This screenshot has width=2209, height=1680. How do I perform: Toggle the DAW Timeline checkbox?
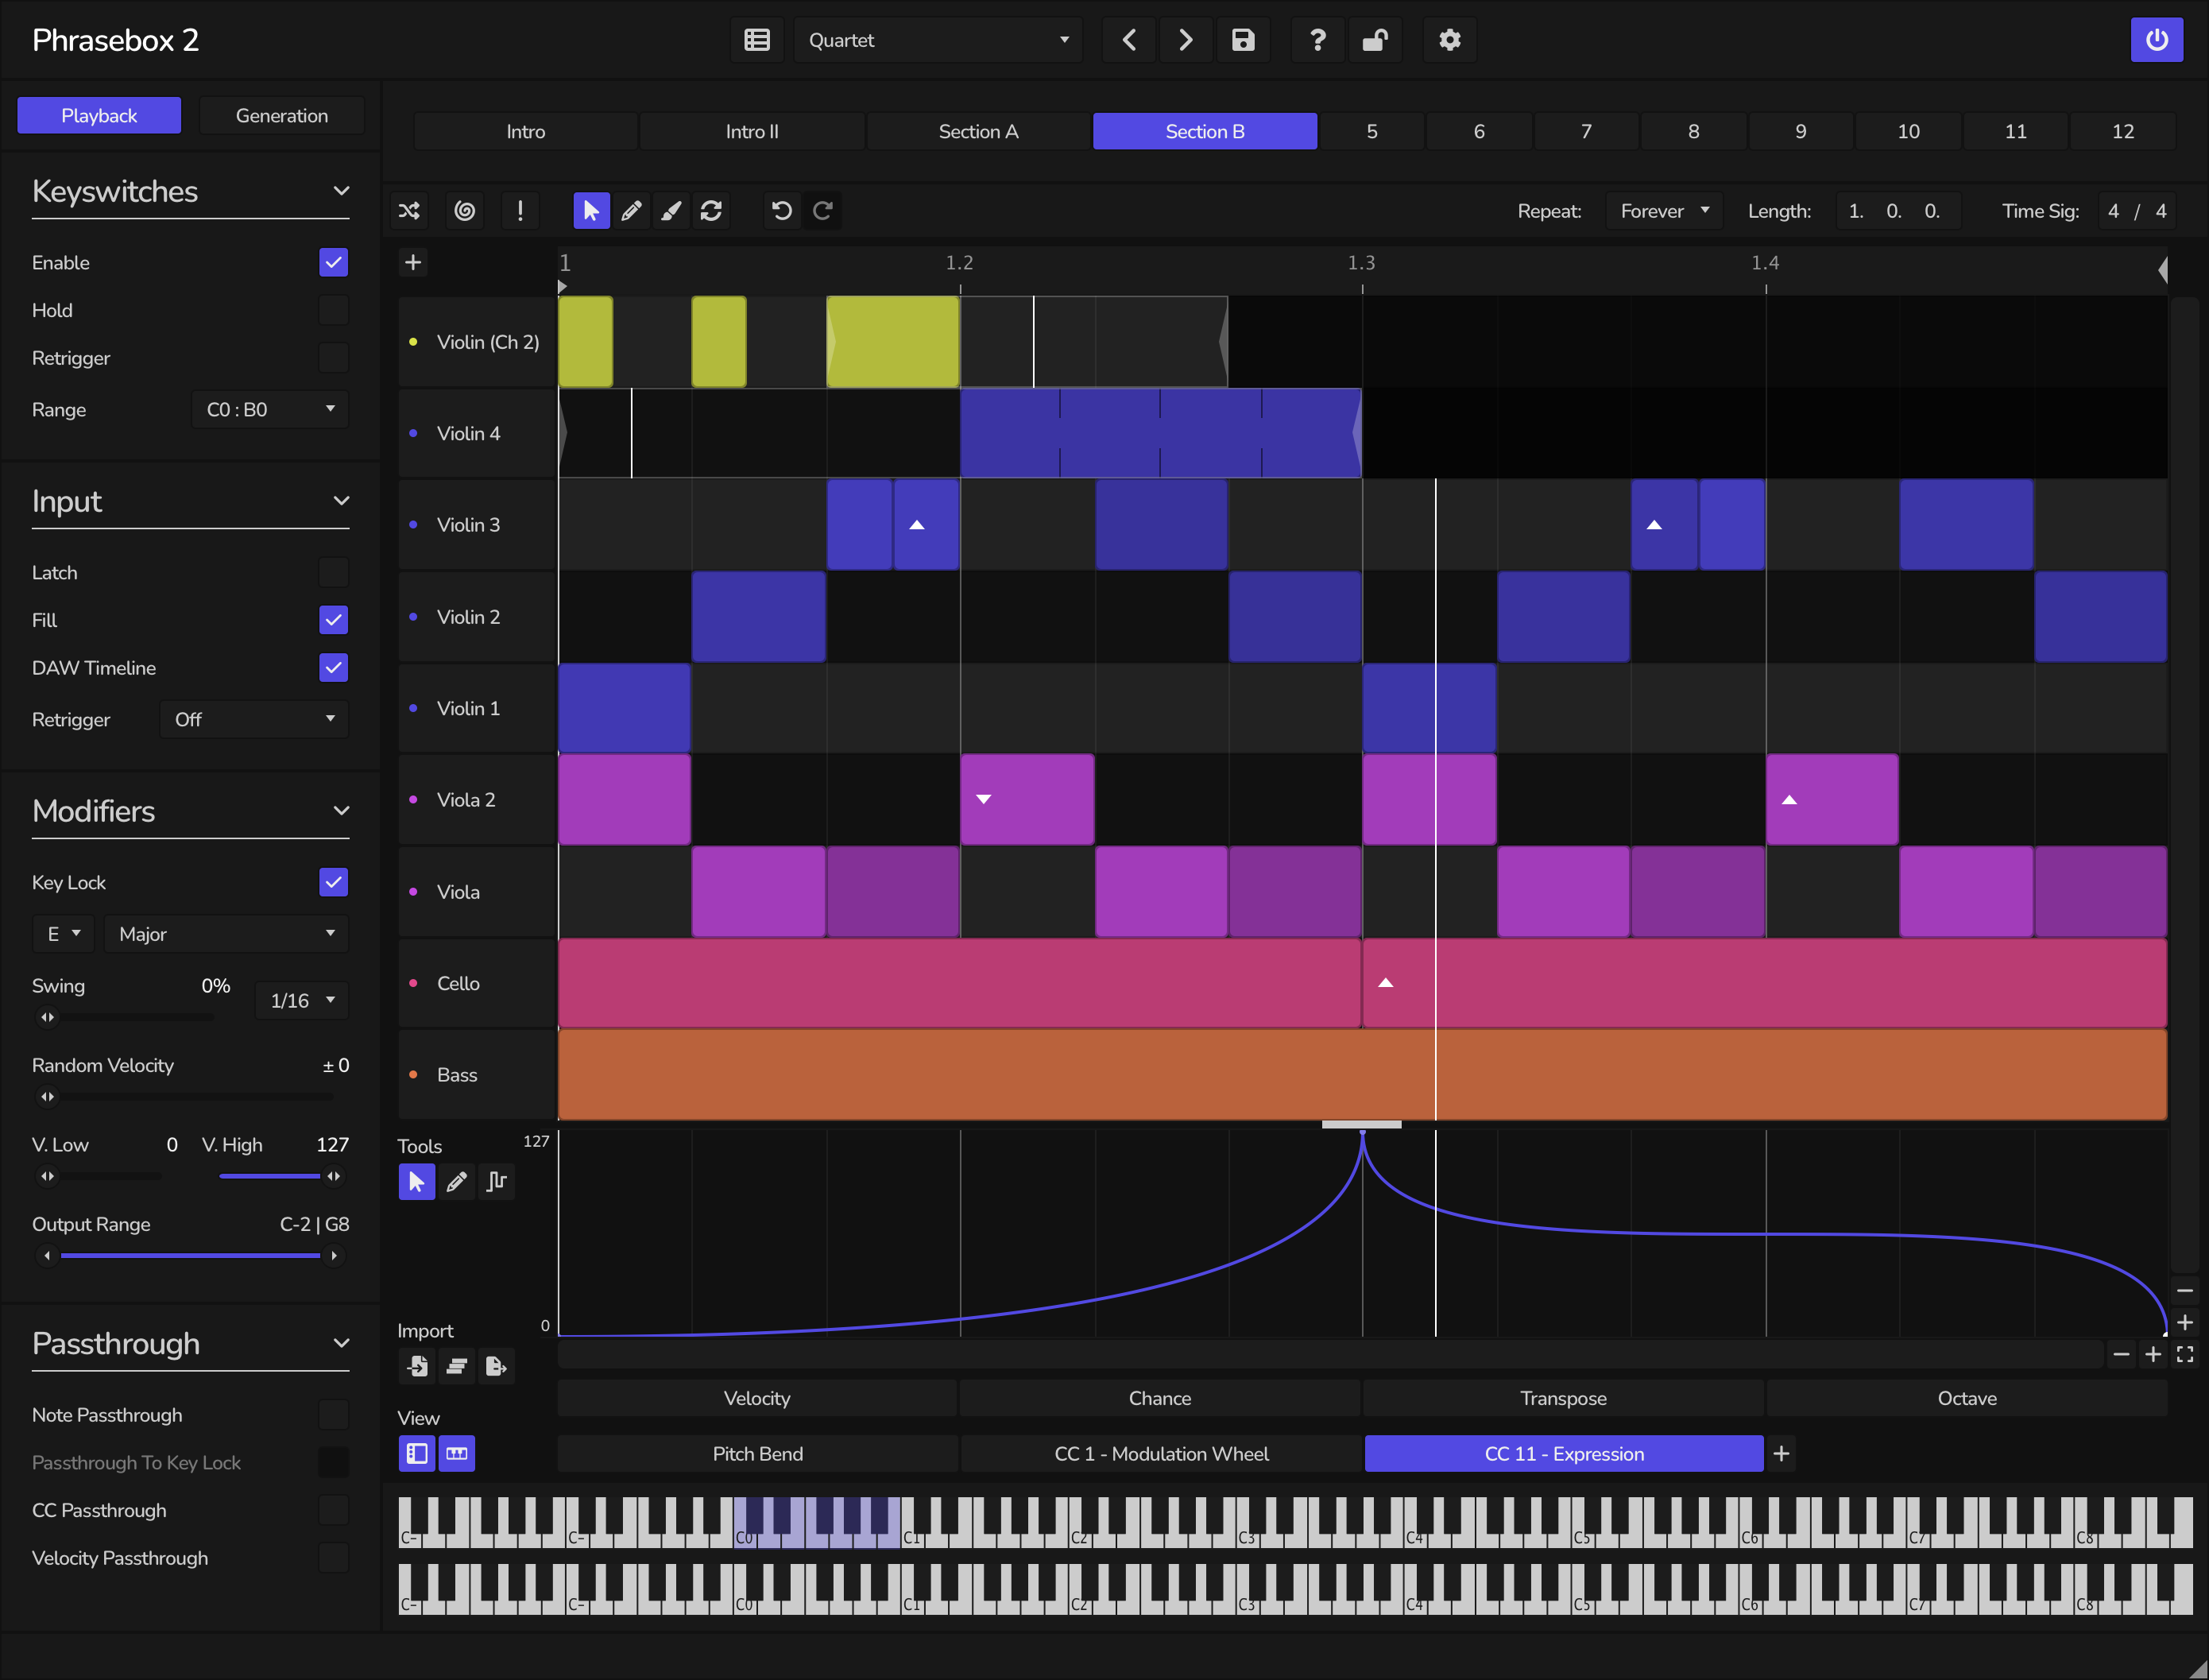click(x=334, y=668)
